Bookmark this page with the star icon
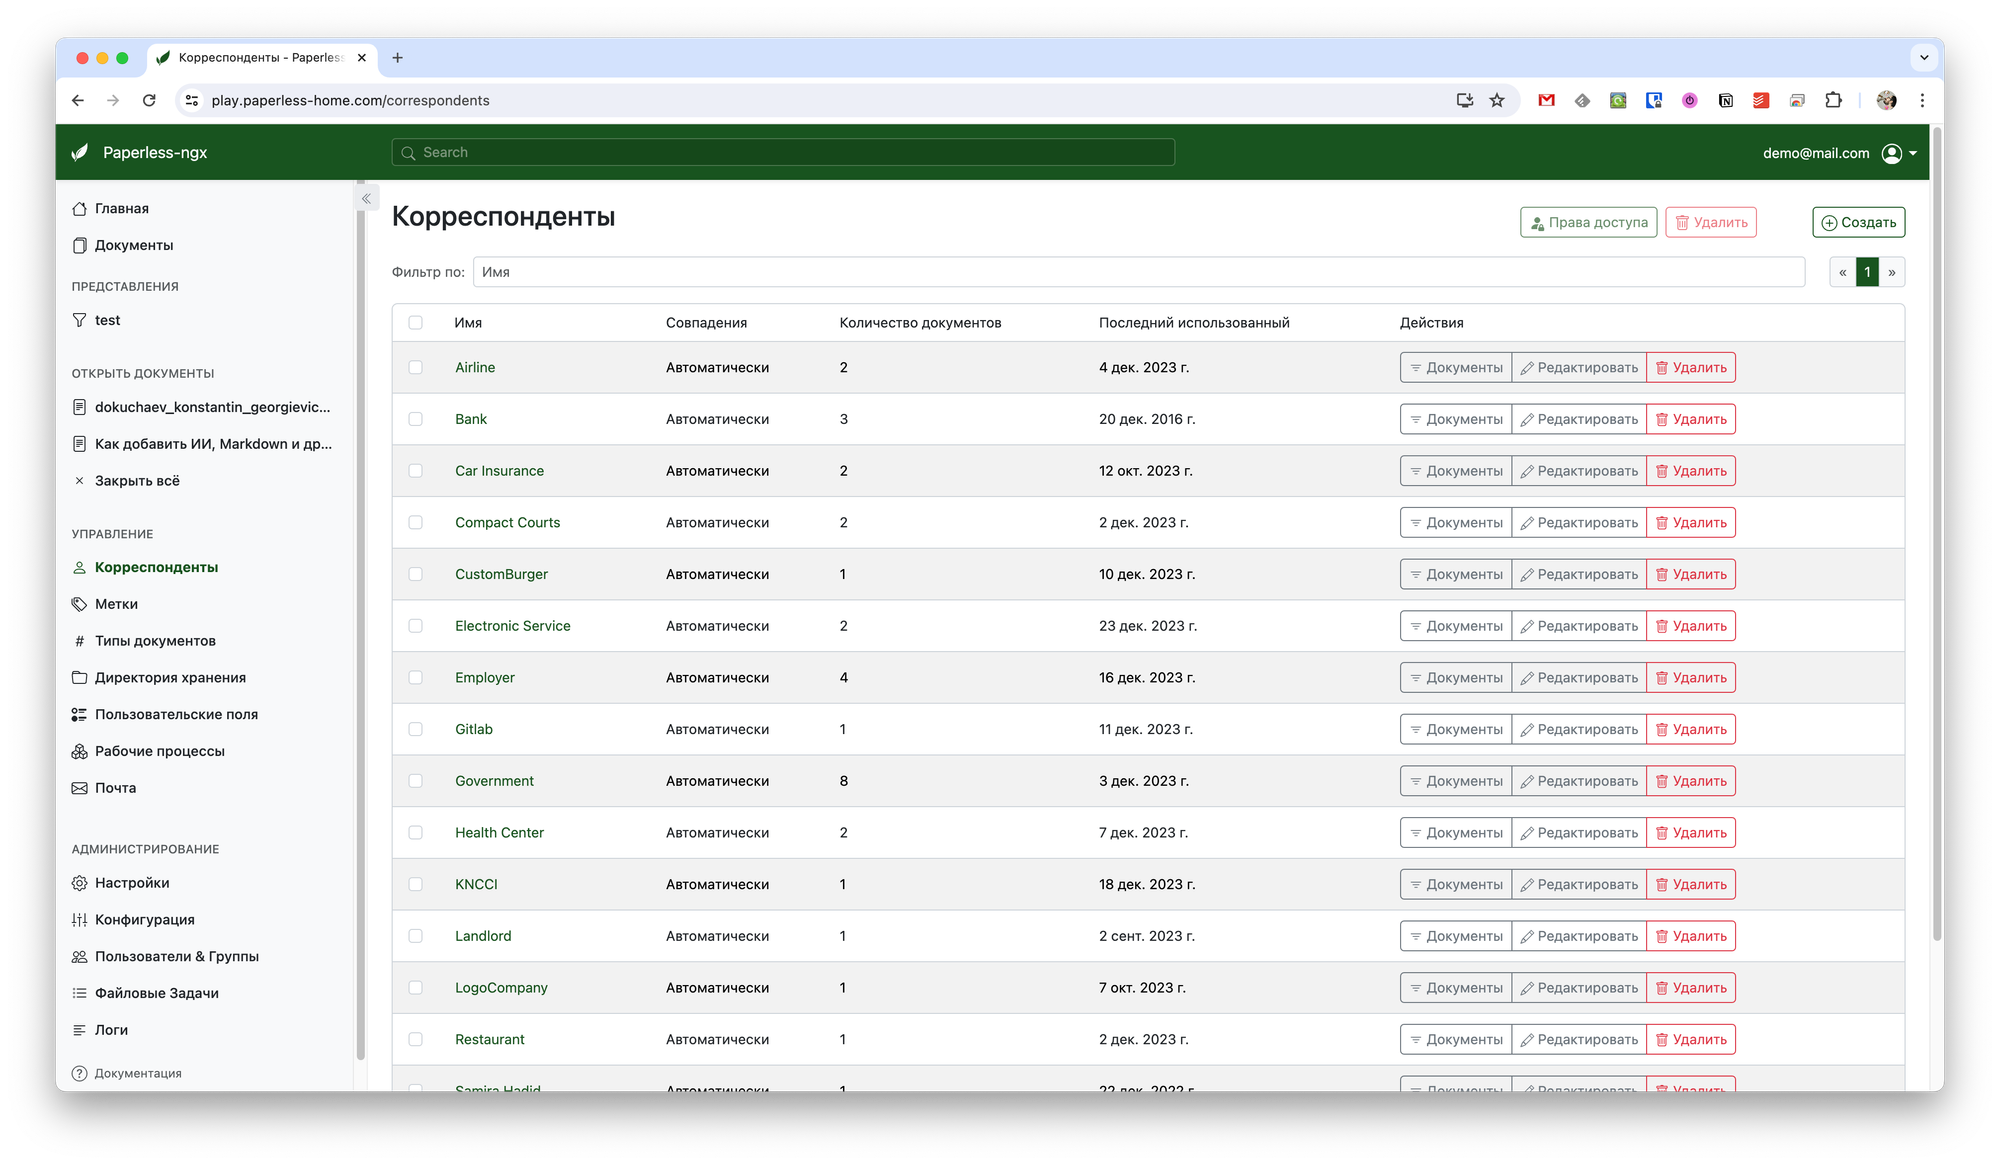2000x1165 pixels. (1497, 100)
